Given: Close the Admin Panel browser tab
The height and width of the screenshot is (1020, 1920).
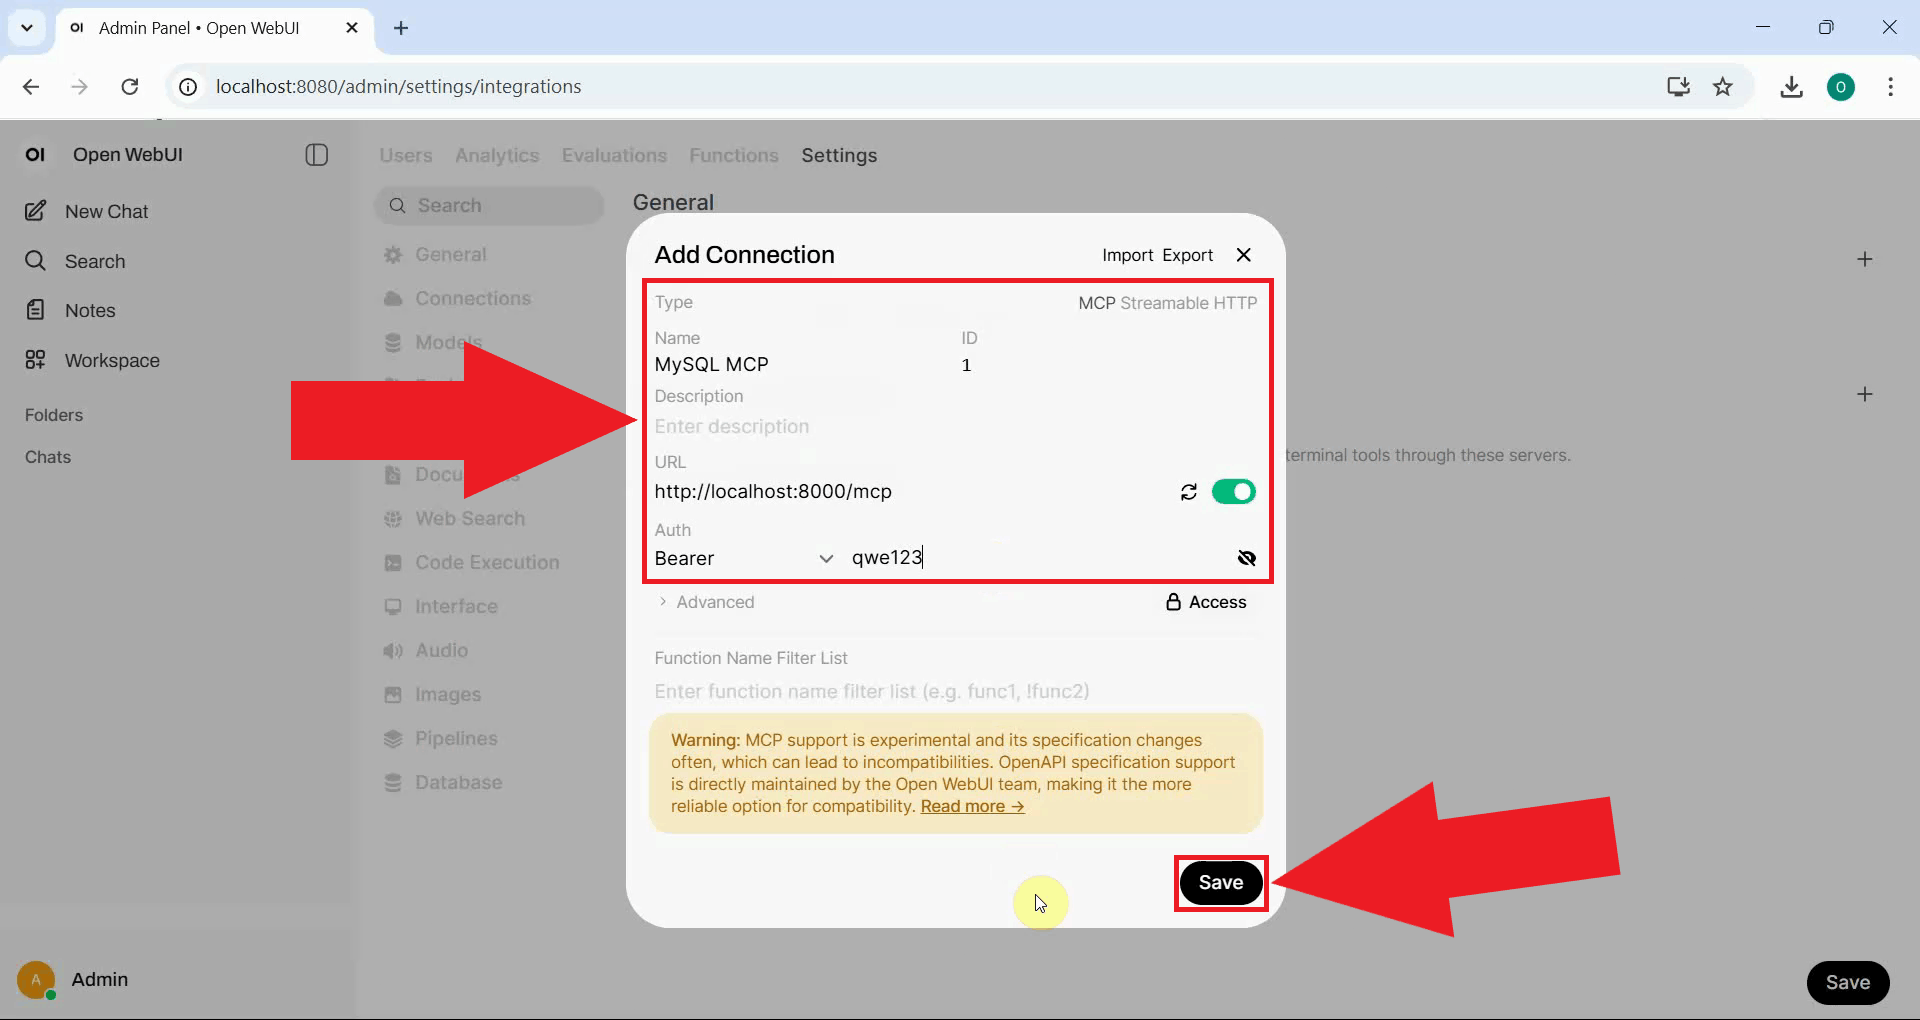Looking at the screenshot, I should coord(352,28).
